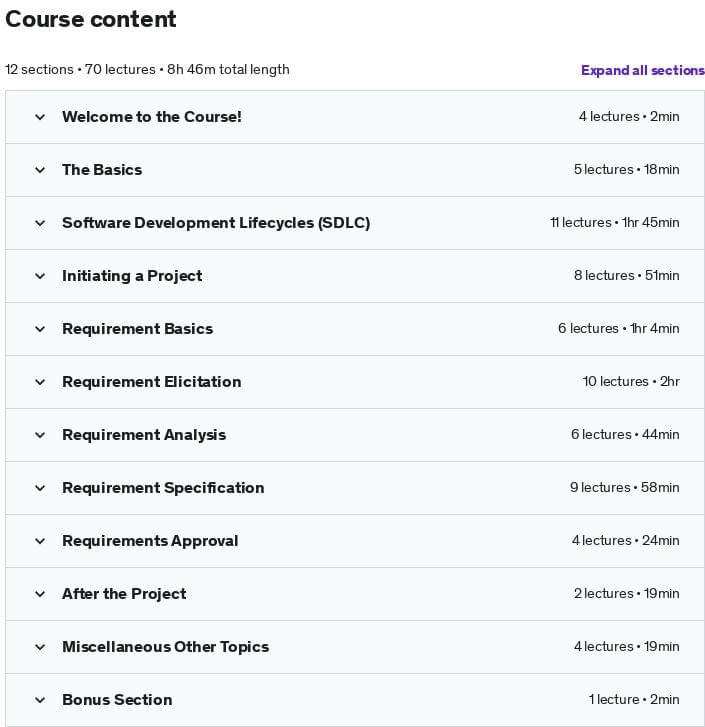Open chevron next to Requirement Basics
Viewport: 705px width, 727px height.
40,329
